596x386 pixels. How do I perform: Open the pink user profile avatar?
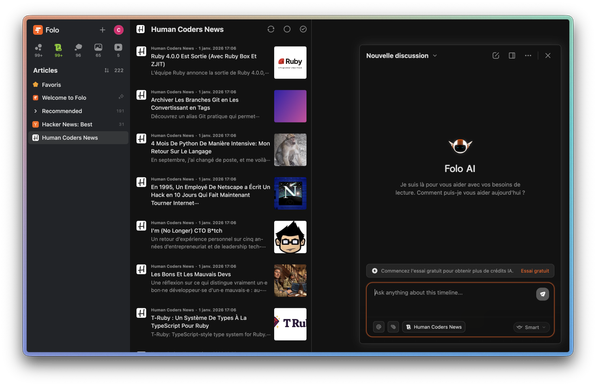tap(119, 30)
